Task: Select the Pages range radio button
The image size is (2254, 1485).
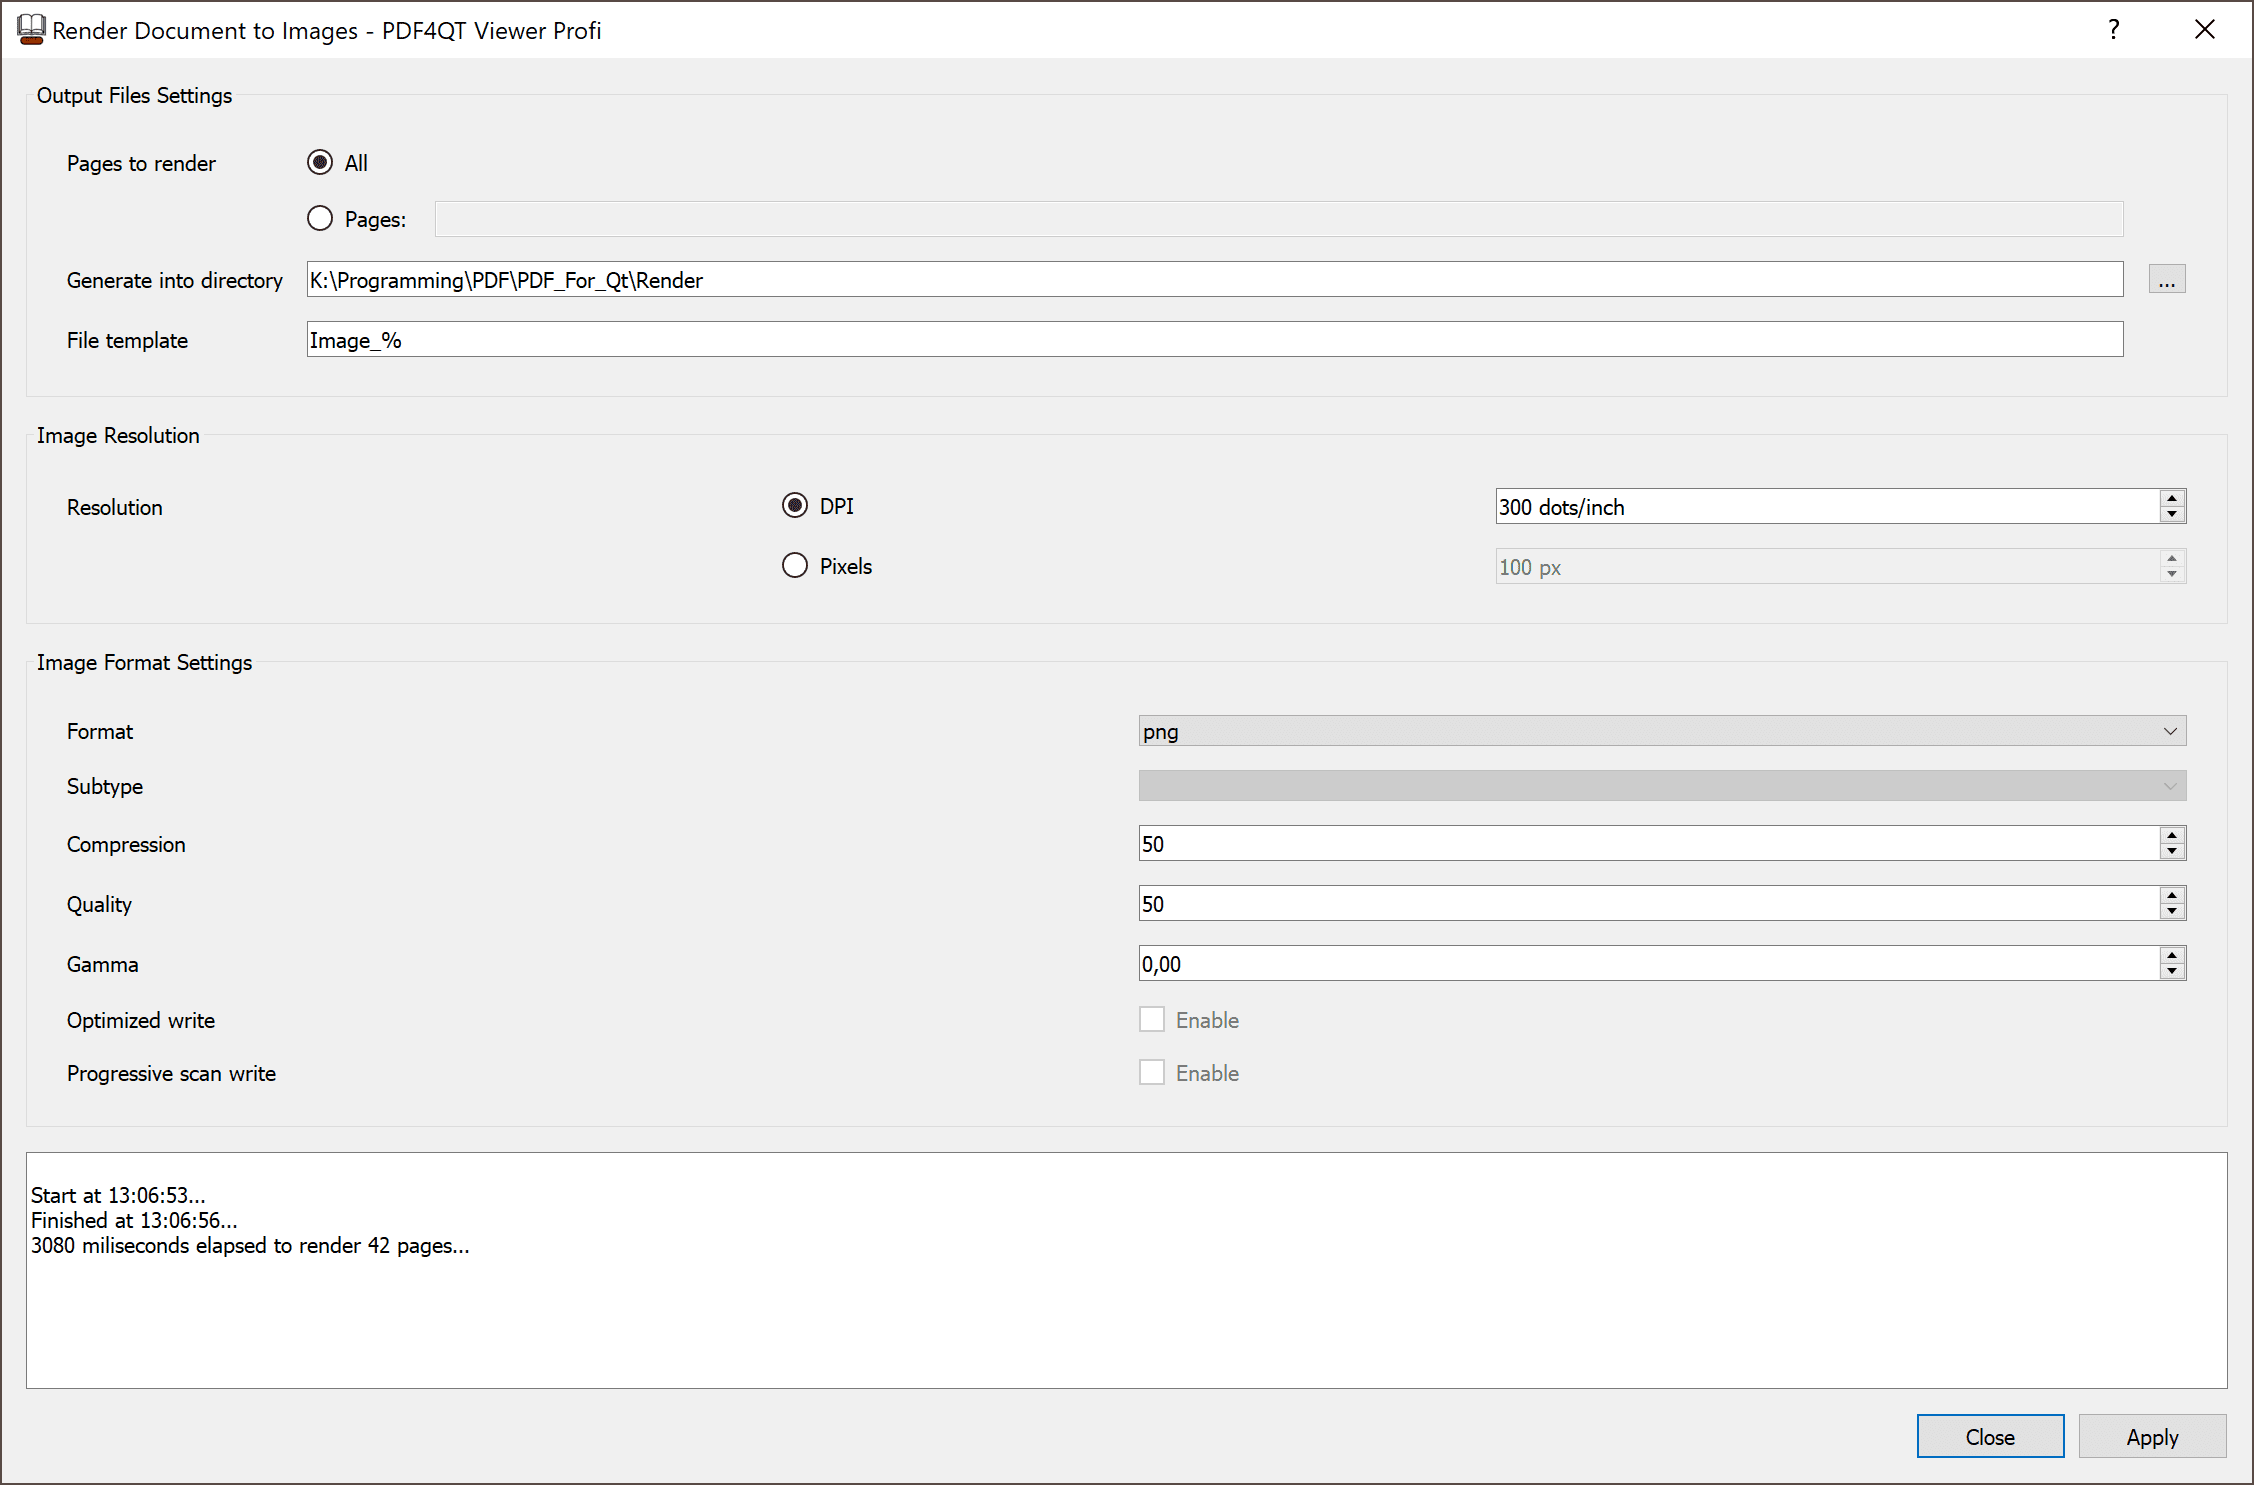Action: [x=320, y=219]
